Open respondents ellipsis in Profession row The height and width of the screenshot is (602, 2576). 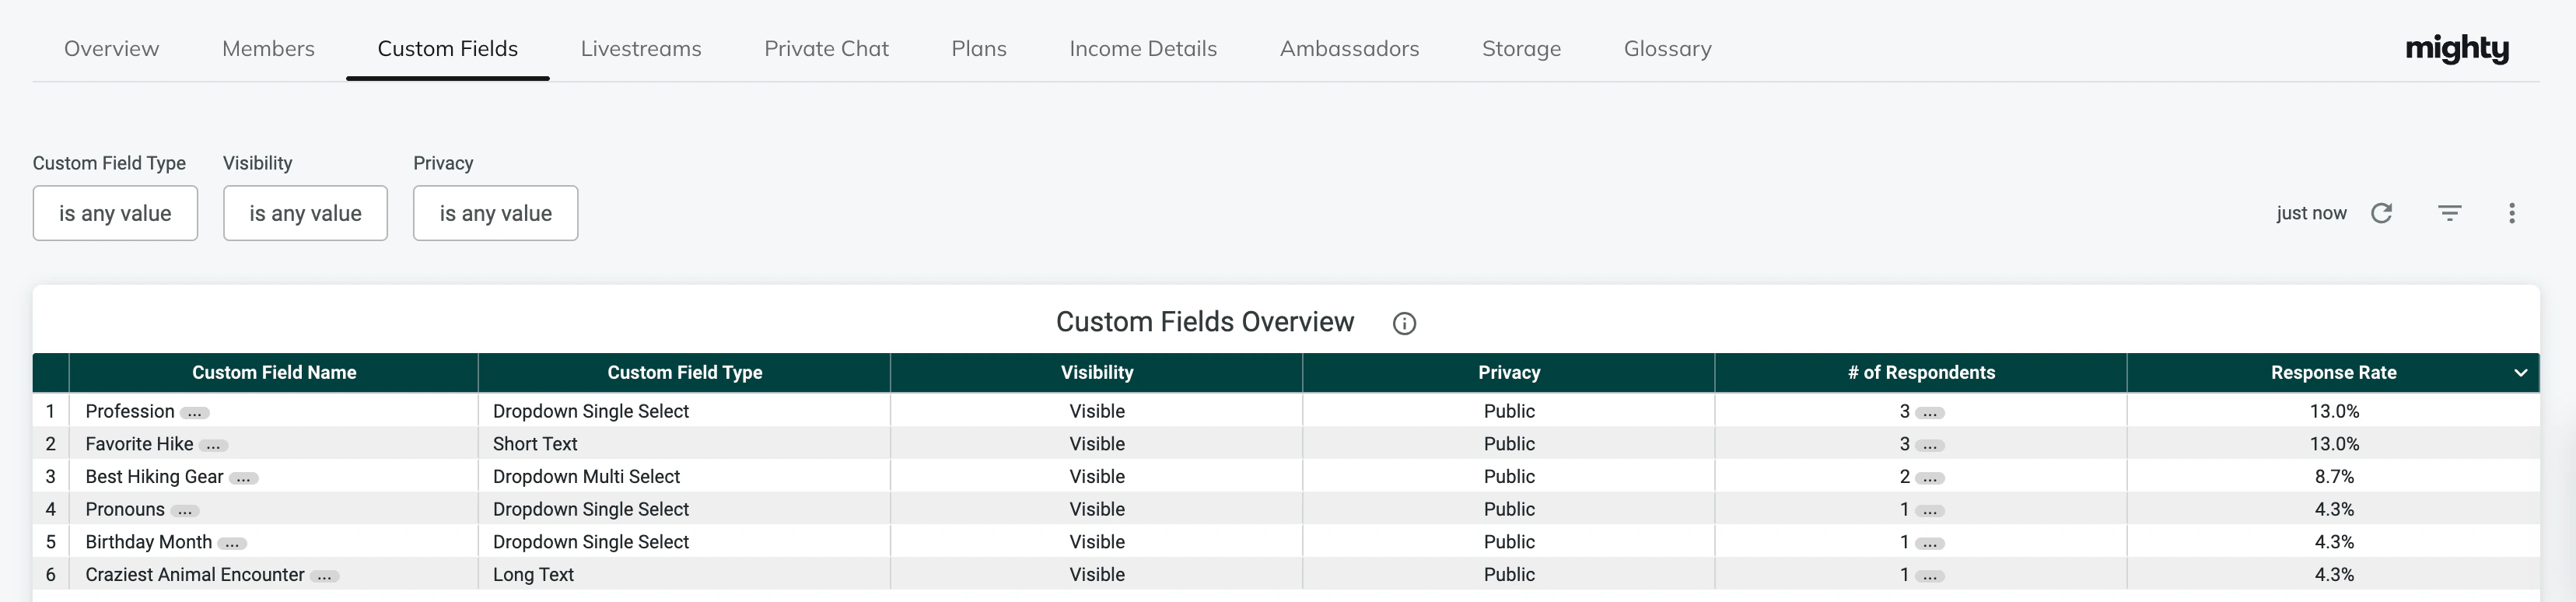[1930, 413]
